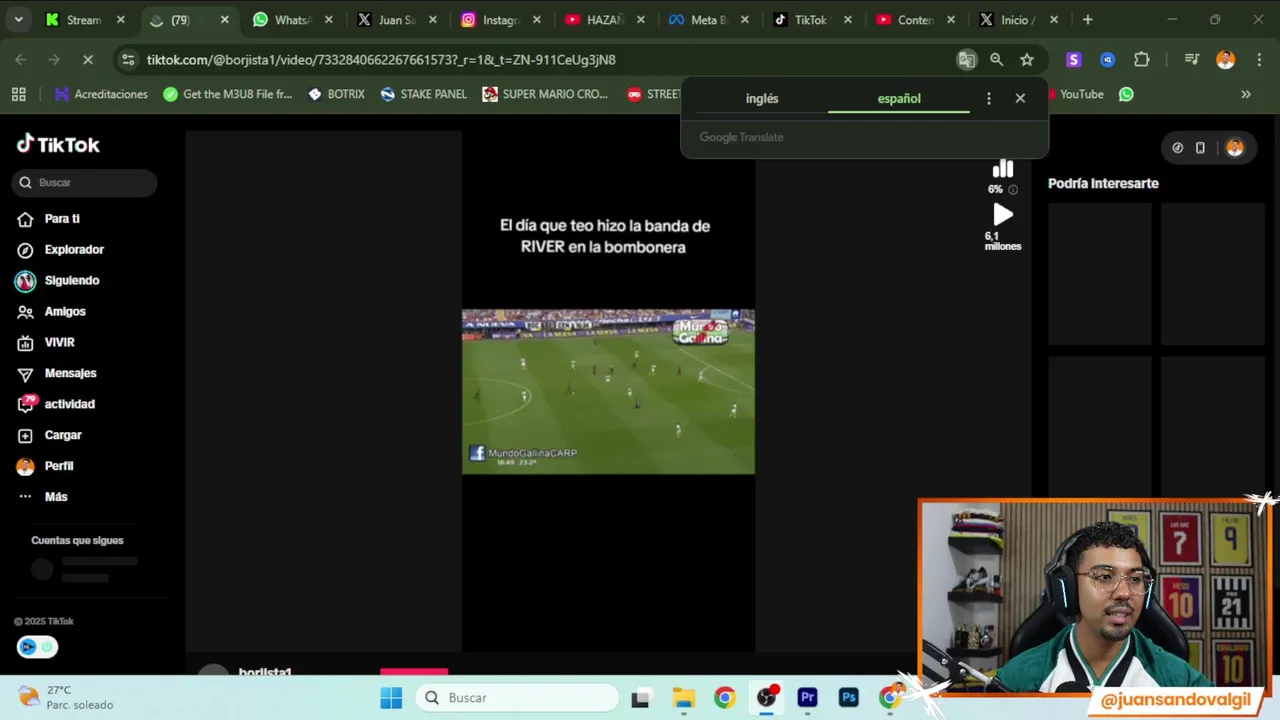Click the phone app icon in top pill

tap(1200, 148)
